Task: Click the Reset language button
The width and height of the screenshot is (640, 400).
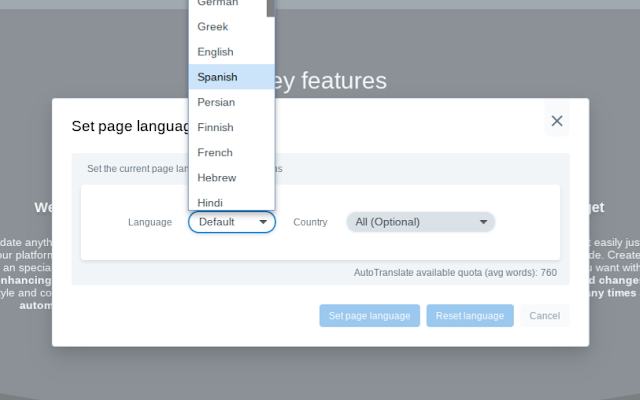Action: (x=470, y=316)
